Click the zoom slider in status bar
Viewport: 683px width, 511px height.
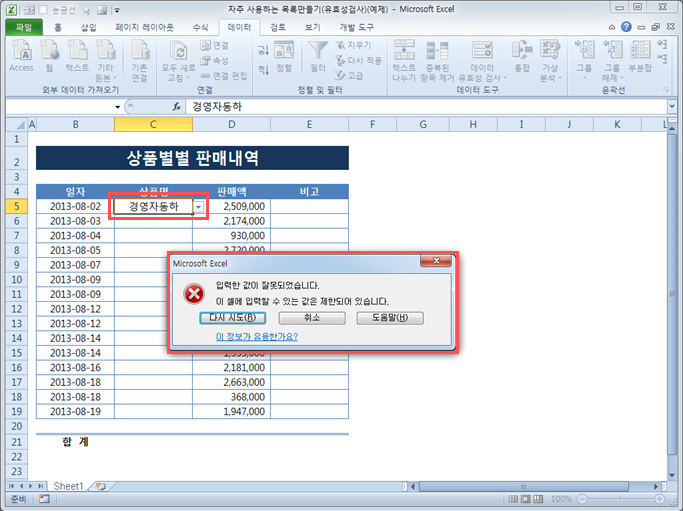point(621,499)
